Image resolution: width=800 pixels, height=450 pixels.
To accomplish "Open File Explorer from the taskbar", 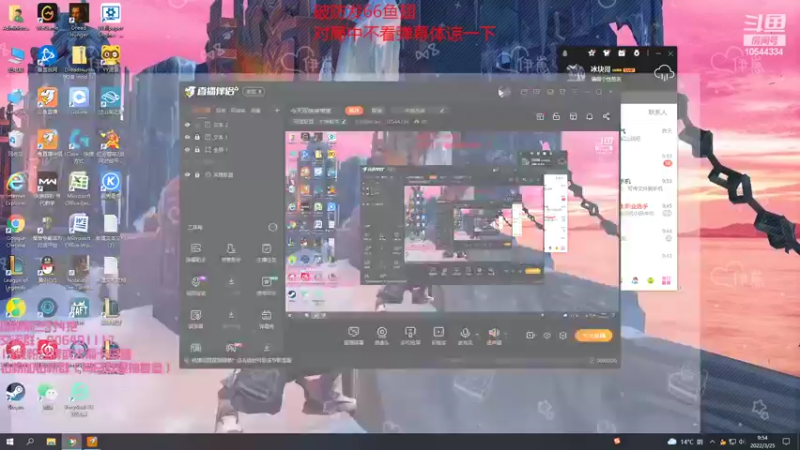I will (51, 442).
